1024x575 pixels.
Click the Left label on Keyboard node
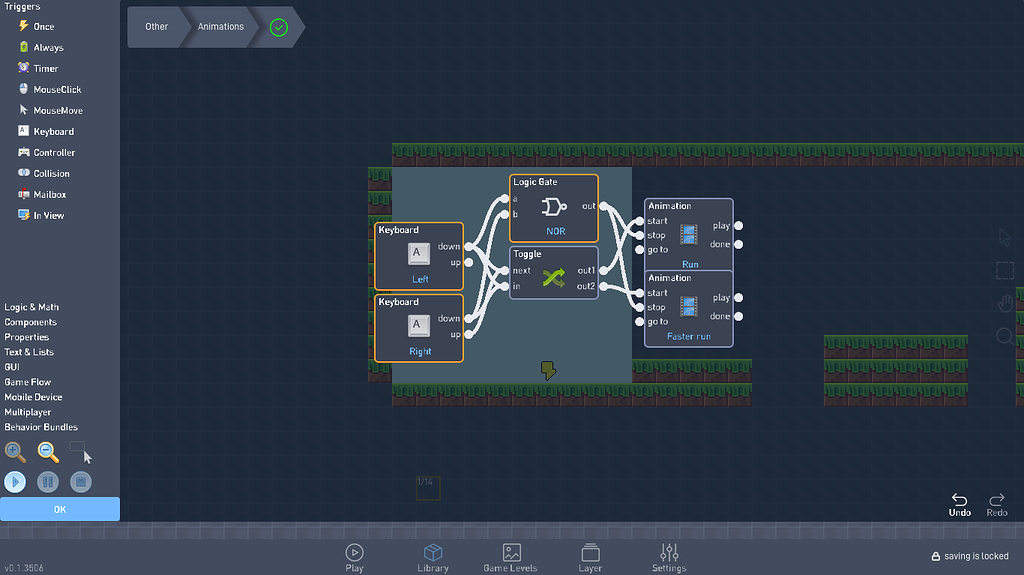tap(420, 280)
